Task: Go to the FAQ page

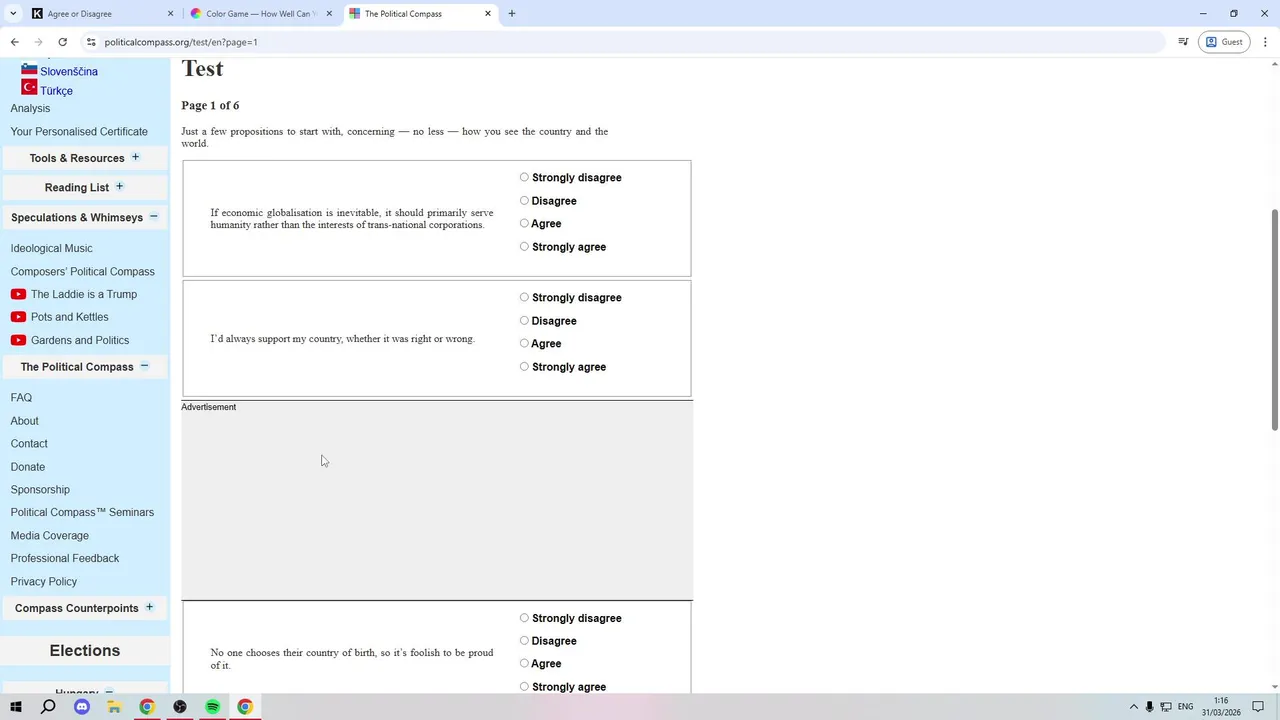Action: pyautogui.click(x=21, y=397)
